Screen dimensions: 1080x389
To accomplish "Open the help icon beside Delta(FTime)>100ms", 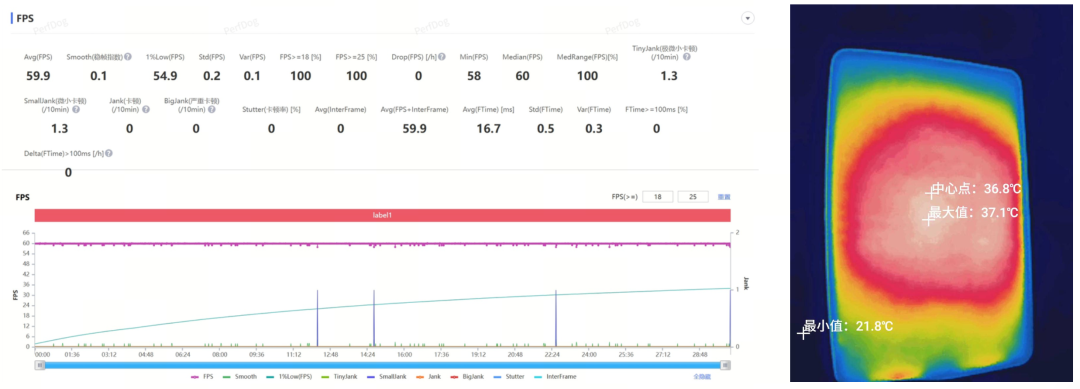I will [x=109, y=154].
